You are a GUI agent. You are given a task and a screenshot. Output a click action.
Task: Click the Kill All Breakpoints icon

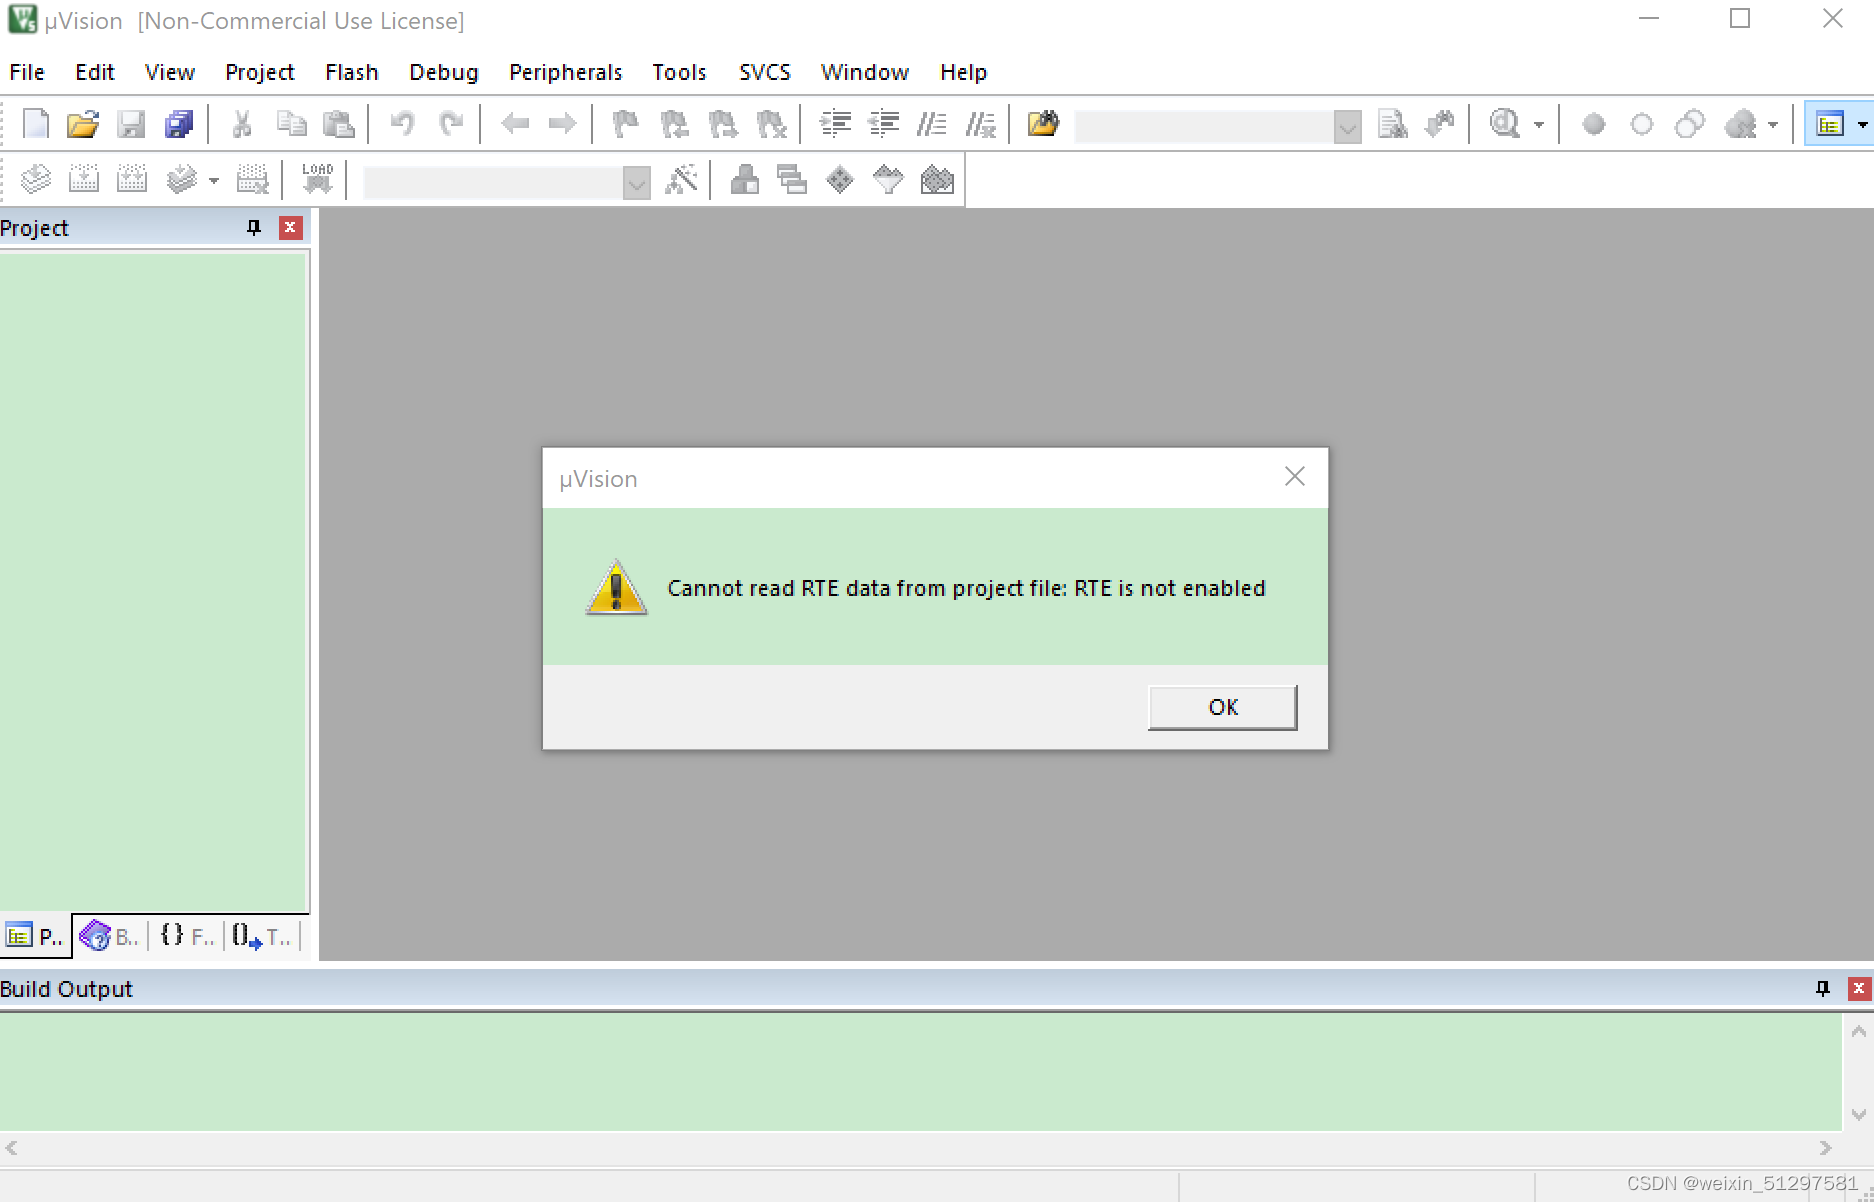[x=1741, y=125]
